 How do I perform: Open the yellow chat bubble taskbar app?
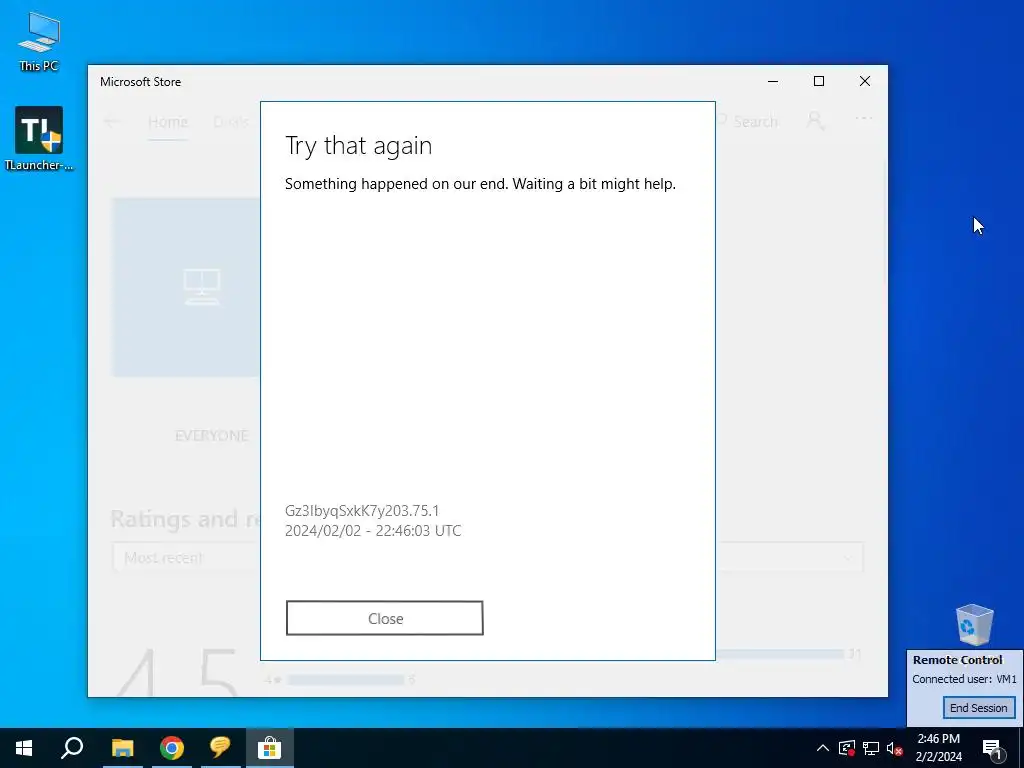pyautogui.click(x=220, y=748)
